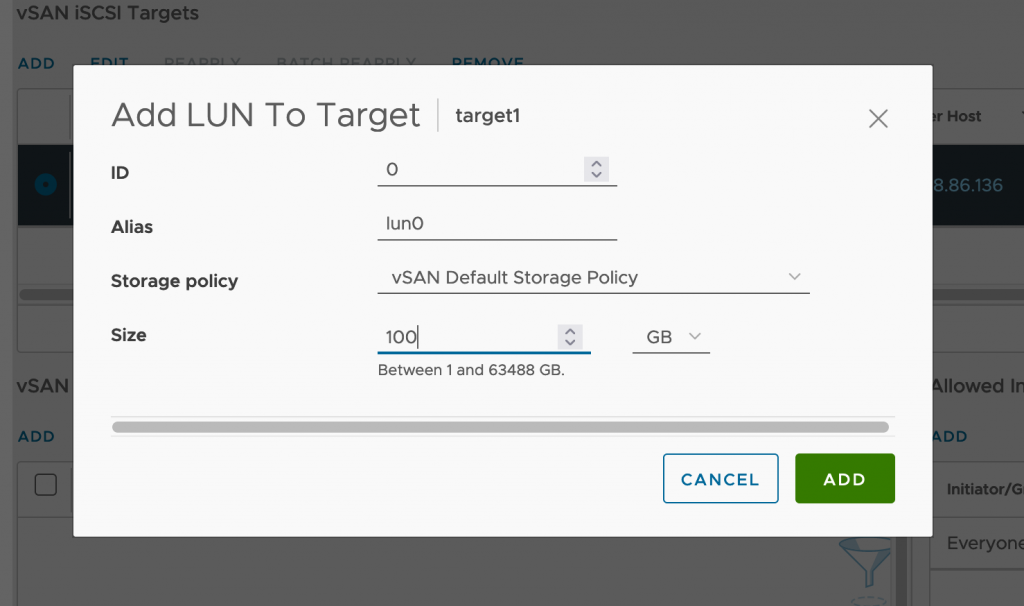The height and width of the screenshot is (606, 1024).
Task: Close the Add LUN To Target dialog
Action: coord(878,119)
